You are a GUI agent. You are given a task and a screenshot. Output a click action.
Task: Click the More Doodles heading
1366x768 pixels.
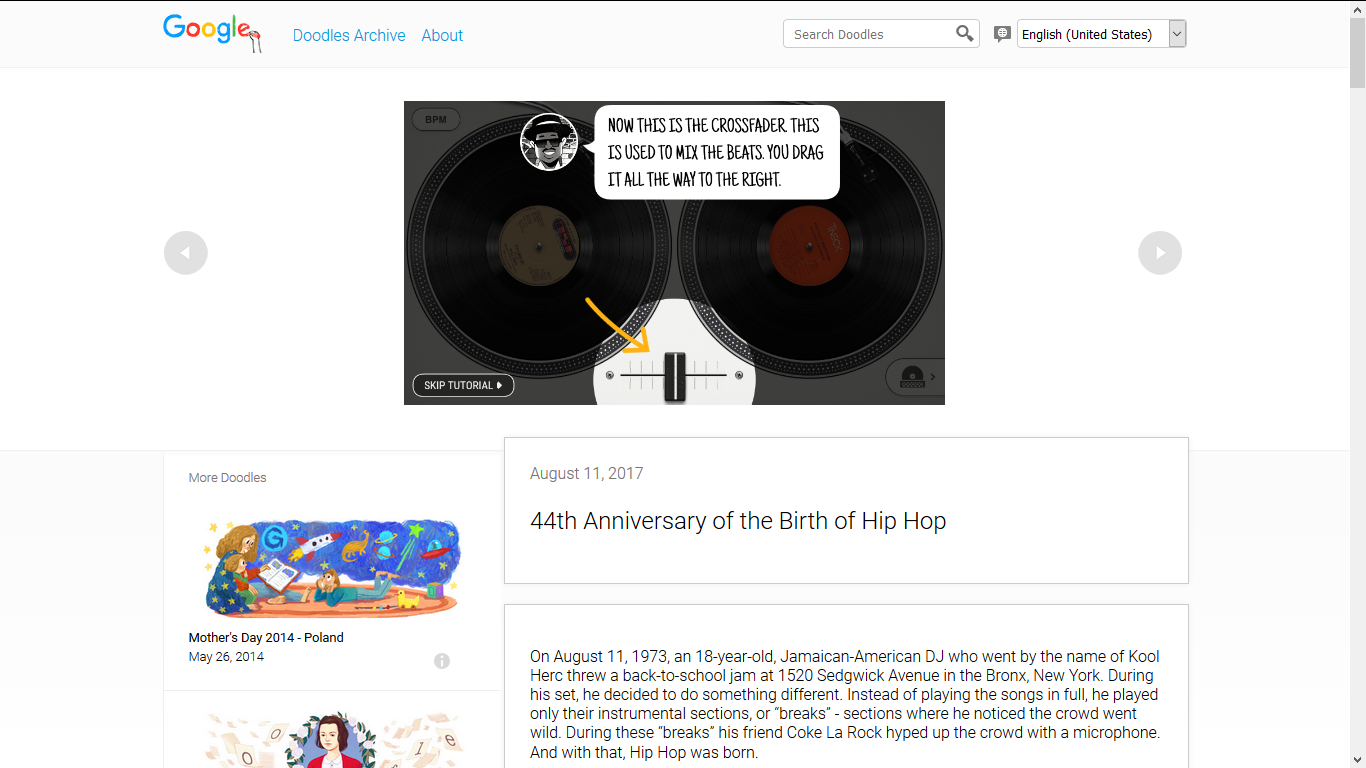click(x=228, y=478)
